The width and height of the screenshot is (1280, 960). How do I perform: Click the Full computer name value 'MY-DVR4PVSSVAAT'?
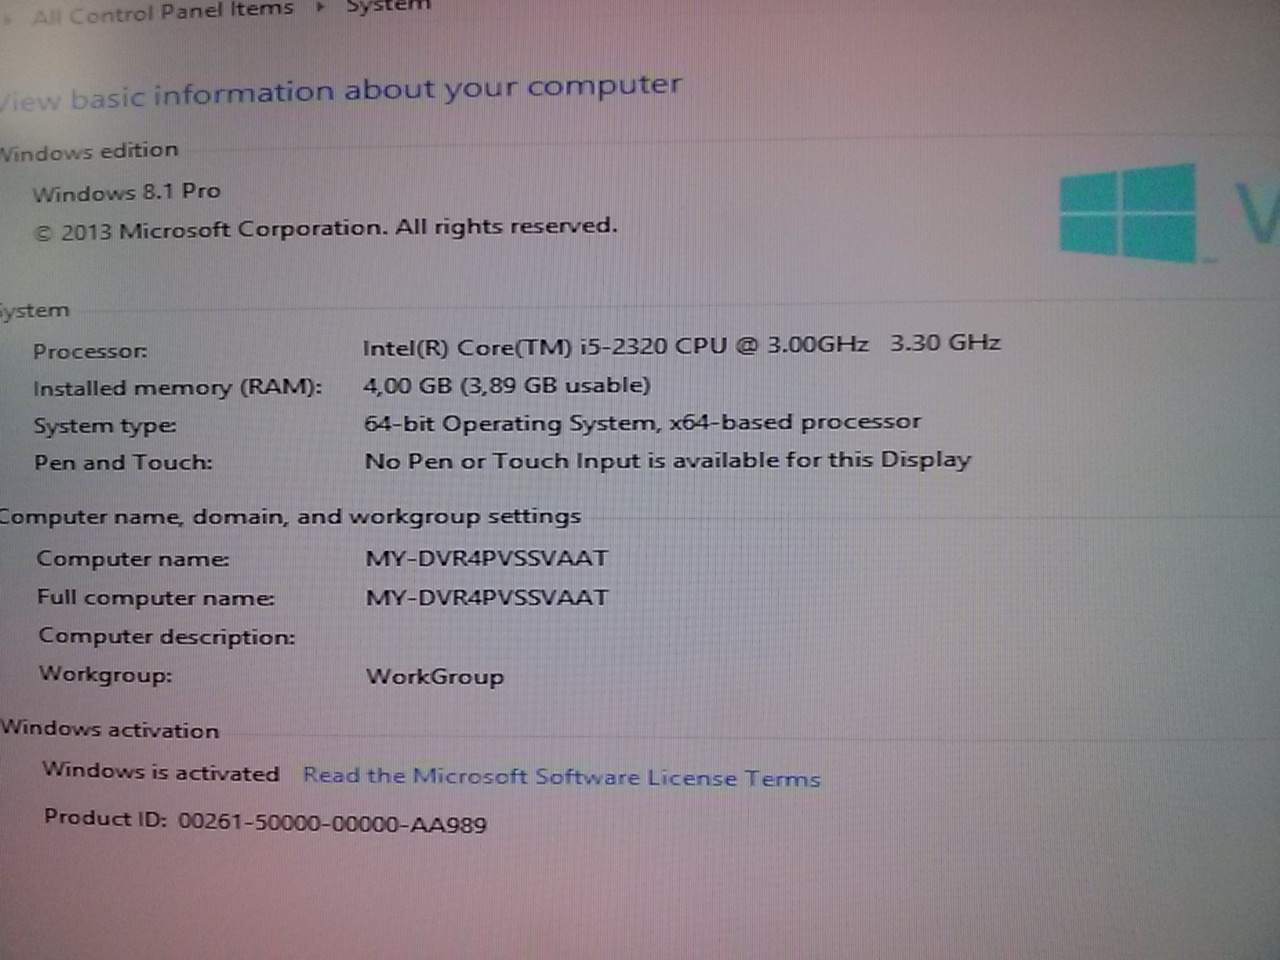click(486, 597)
